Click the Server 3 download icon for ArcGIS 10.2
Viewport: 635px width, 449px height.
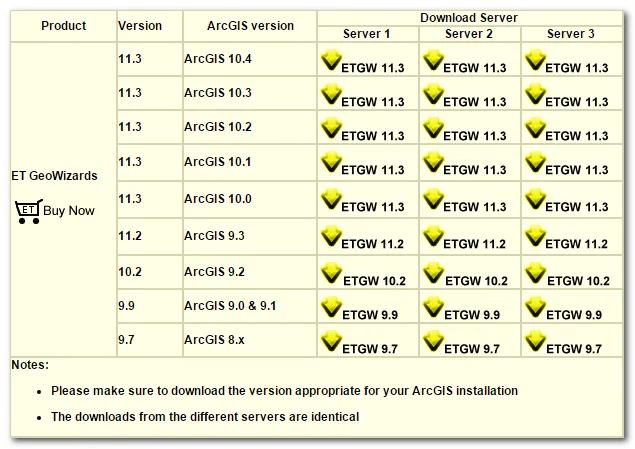coord(535,129)
